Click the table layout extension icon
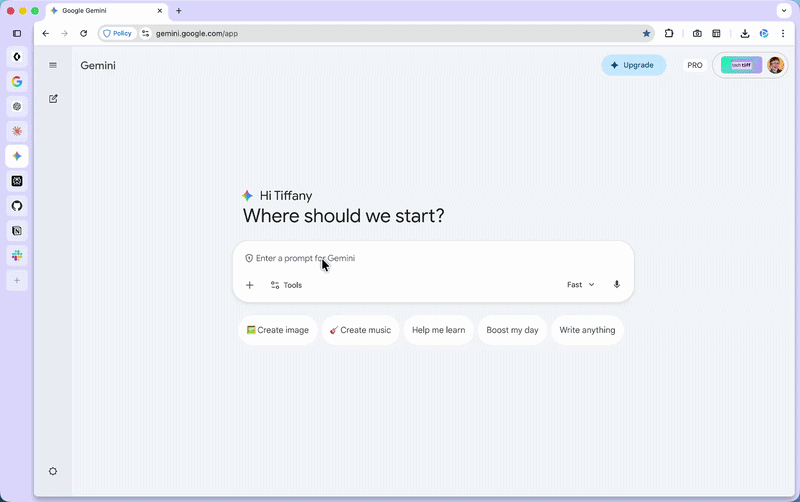The height and width of the screenshot is (502, 800). click(716, 34)
